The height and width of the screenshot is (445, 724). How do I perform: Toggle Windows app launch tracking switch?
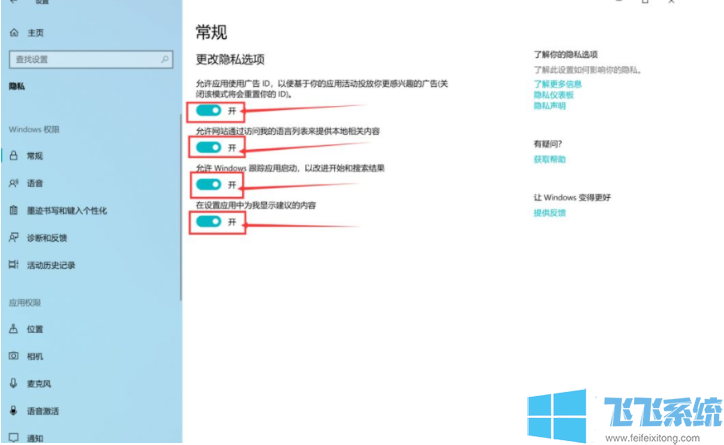[x=209, y=185]
